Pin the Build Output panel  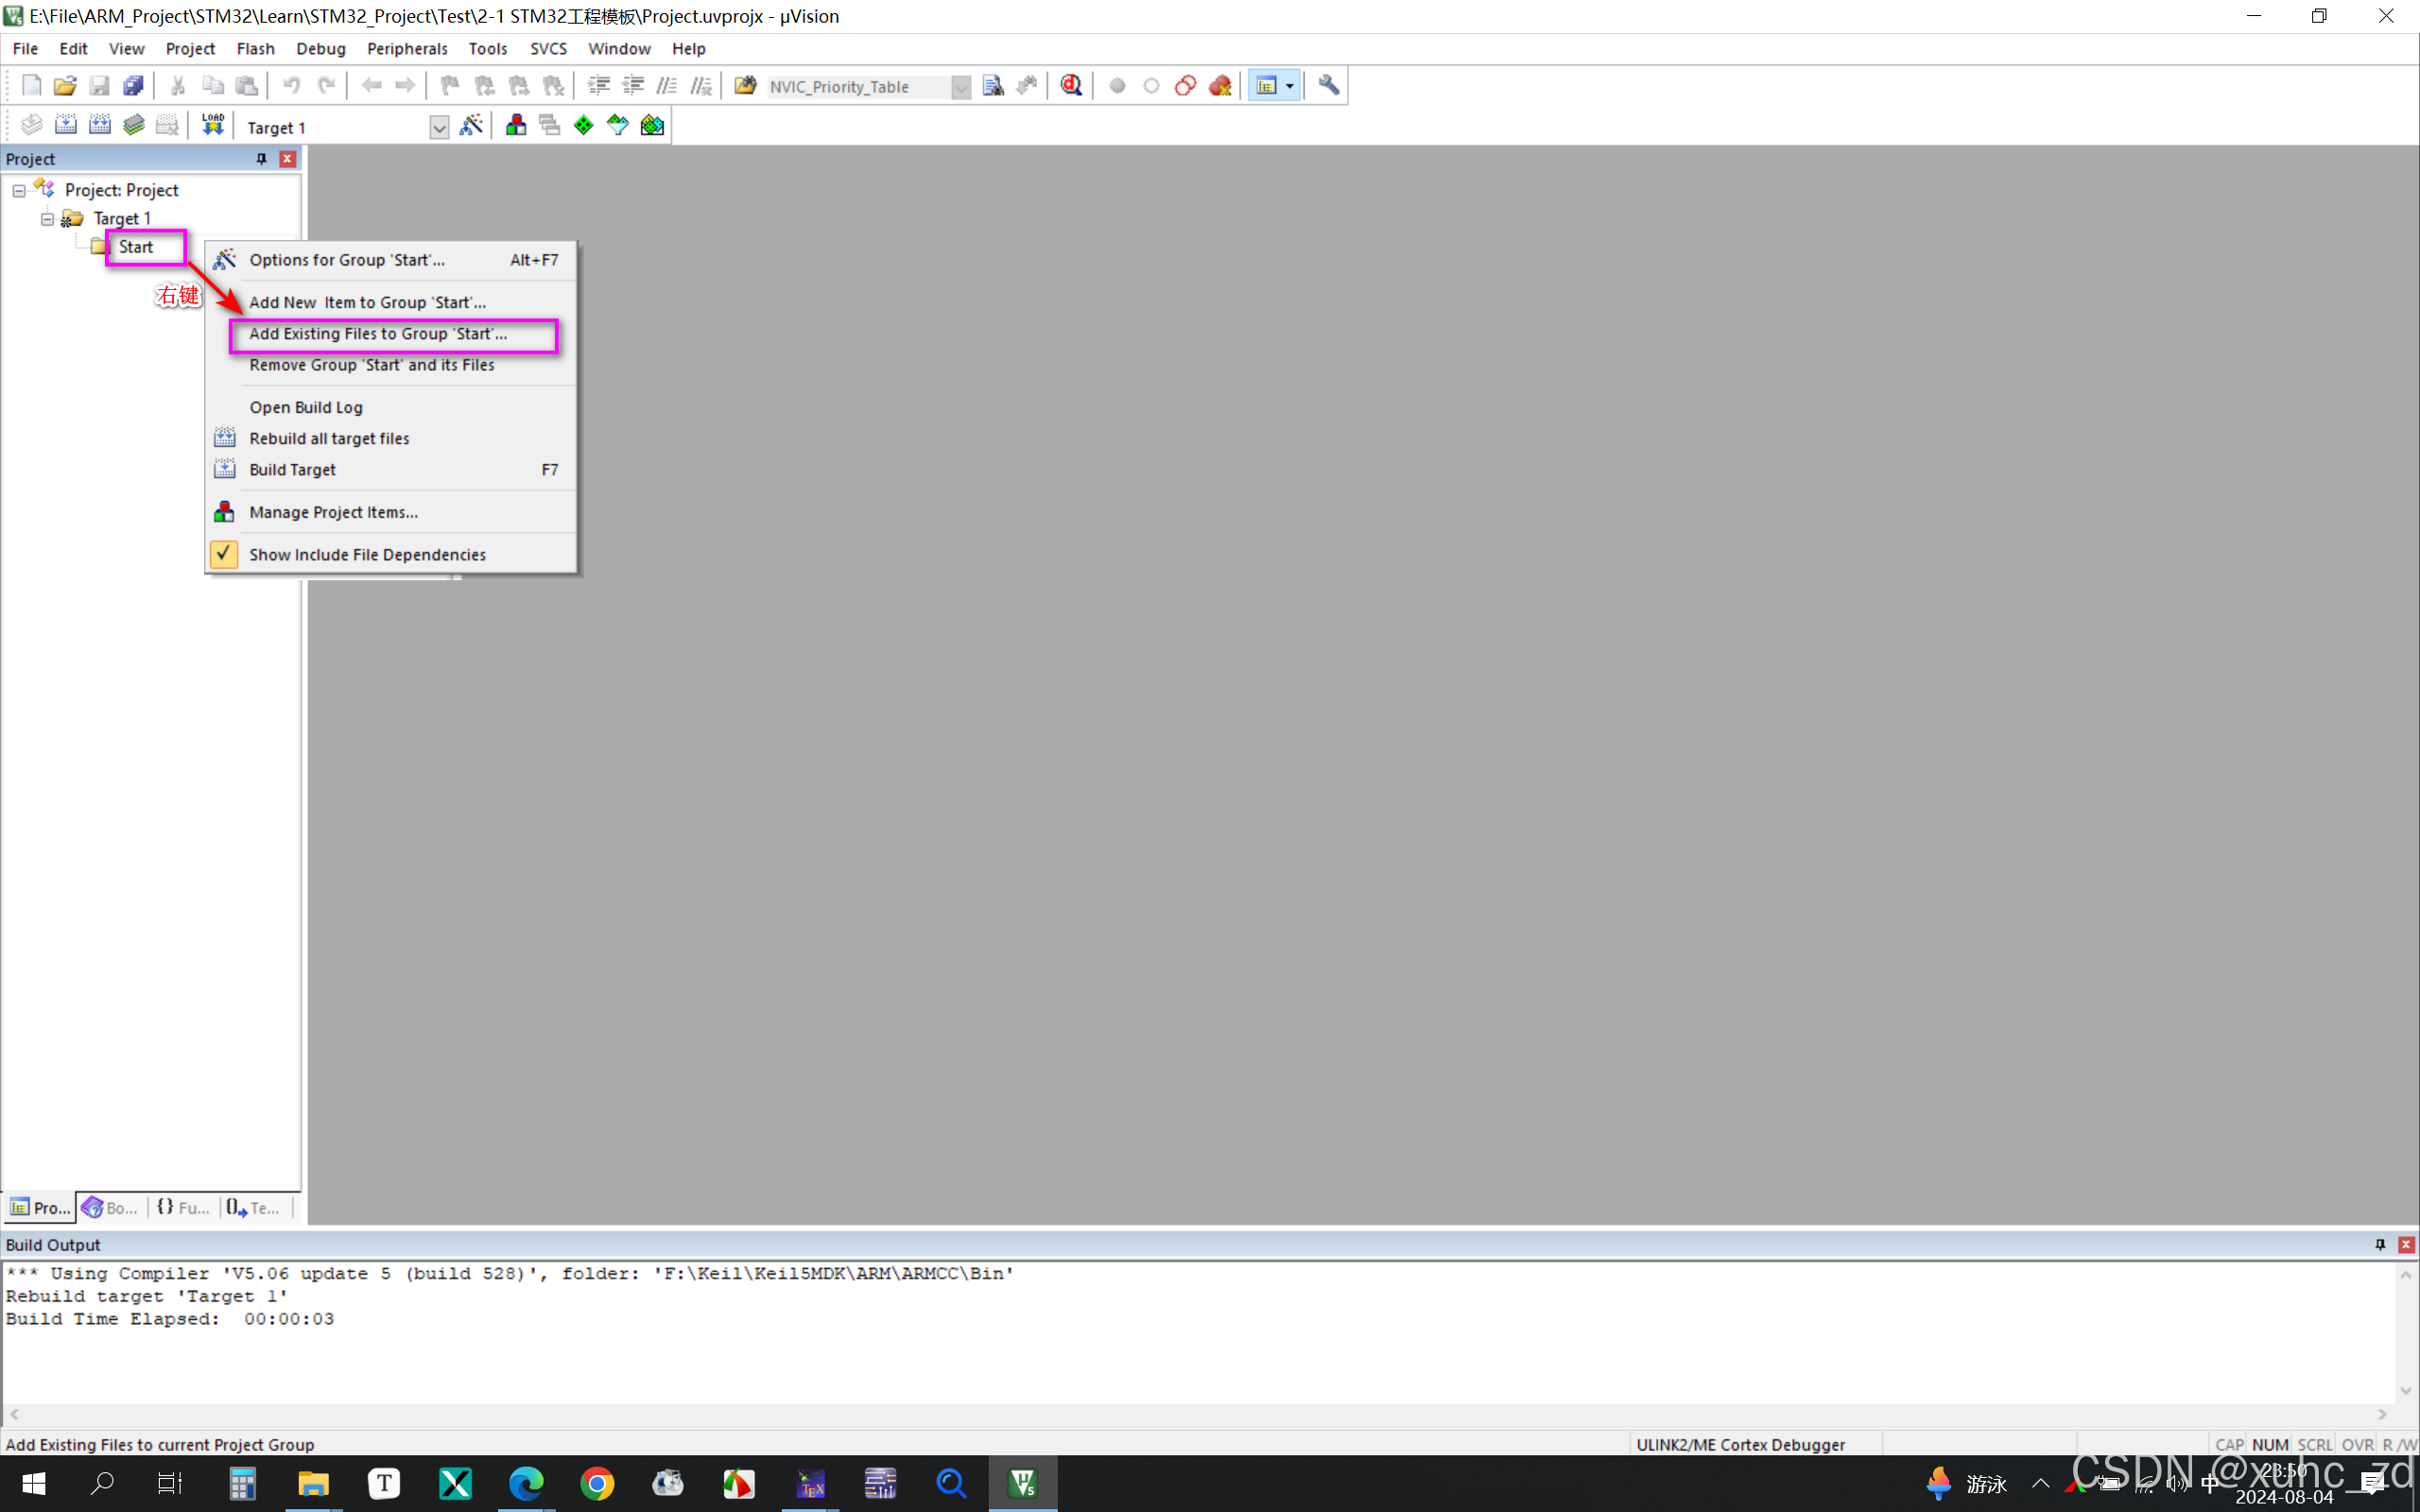[2380, 1245]
